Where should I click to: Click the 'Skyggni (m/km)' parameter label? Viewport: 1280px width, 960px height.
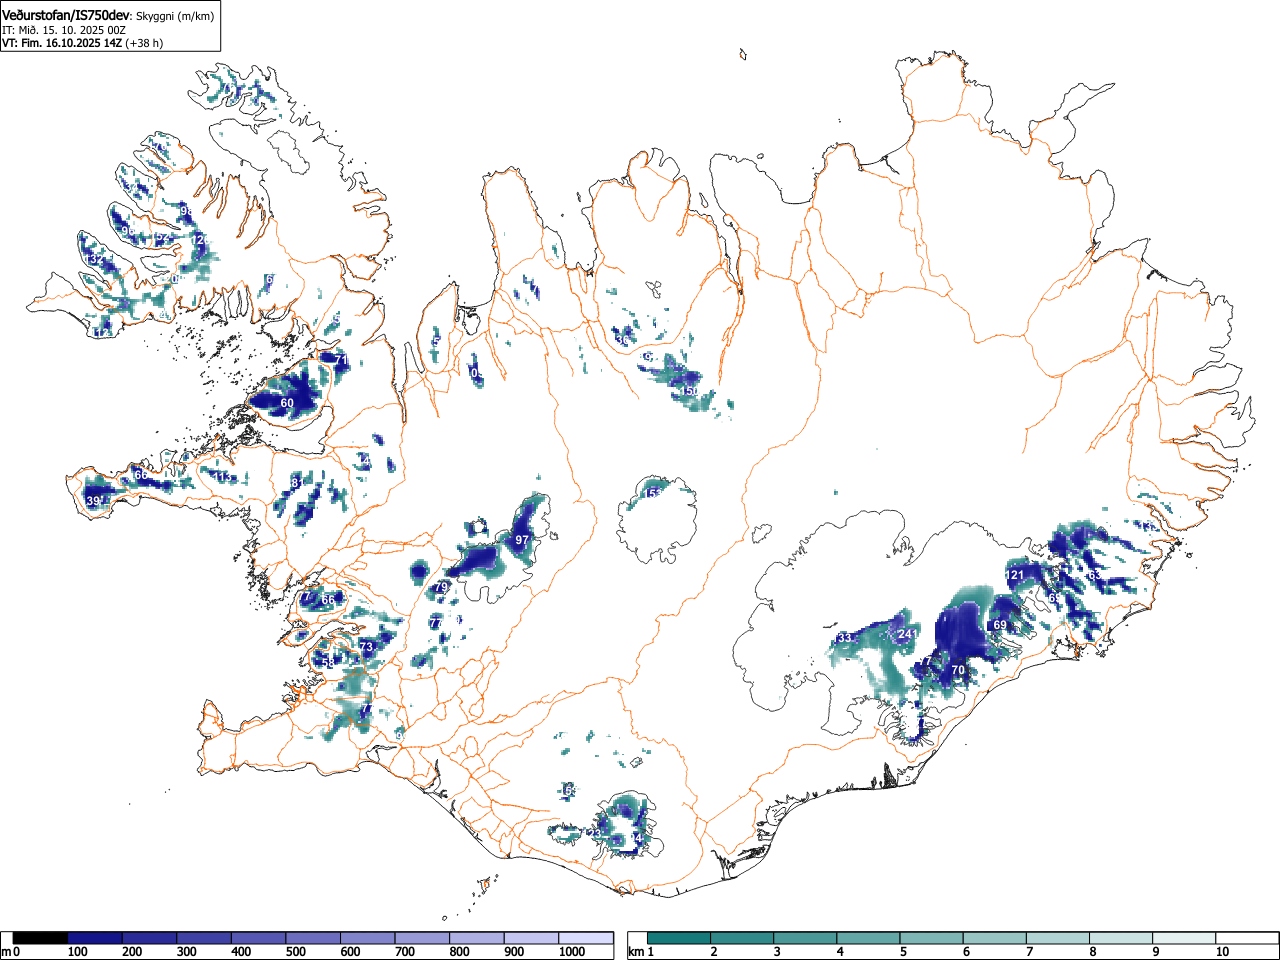pos(175,16)
